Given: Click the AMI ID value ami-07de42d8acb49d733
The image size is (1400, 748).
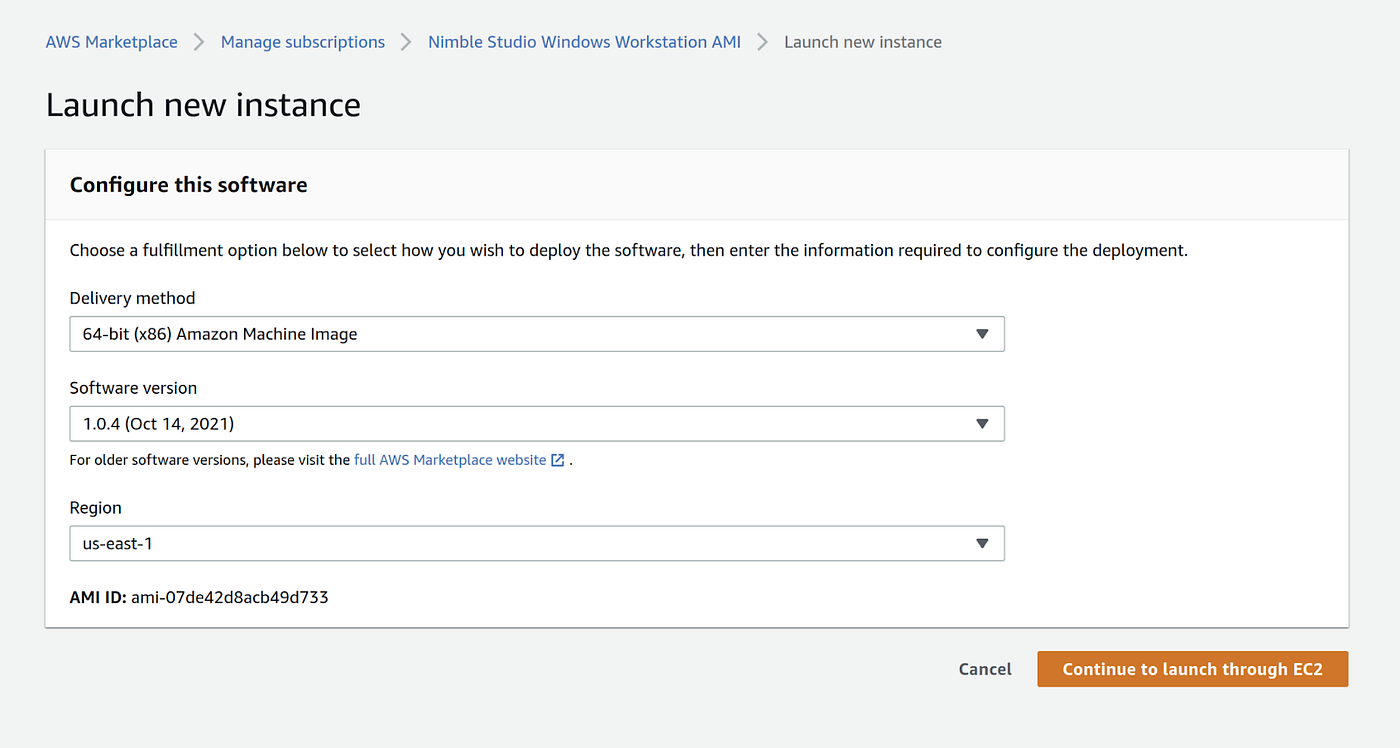Looking at the screenshot, I should coord(230,597).
